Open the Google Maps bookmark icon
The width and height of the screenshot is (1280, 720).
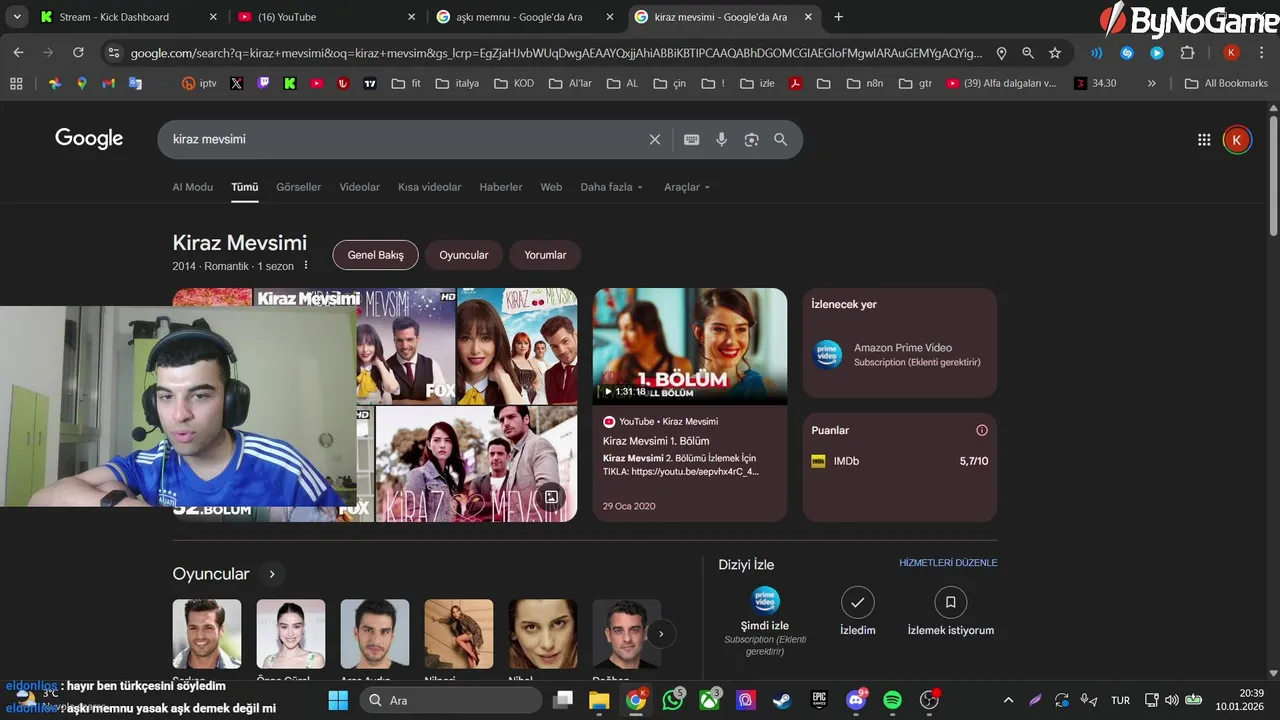tap(82, 83)
